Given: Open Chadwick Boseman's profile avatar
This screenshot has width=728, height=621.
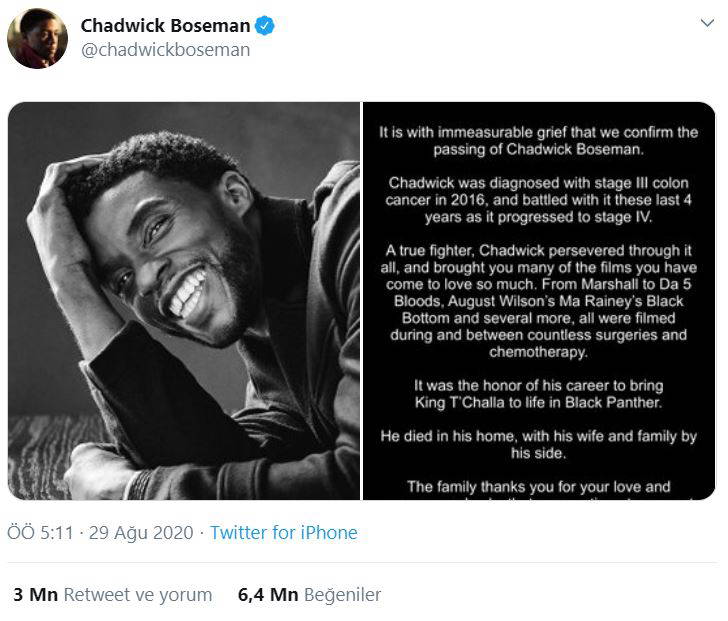Looking at the screenshot, I should (37, 39).
